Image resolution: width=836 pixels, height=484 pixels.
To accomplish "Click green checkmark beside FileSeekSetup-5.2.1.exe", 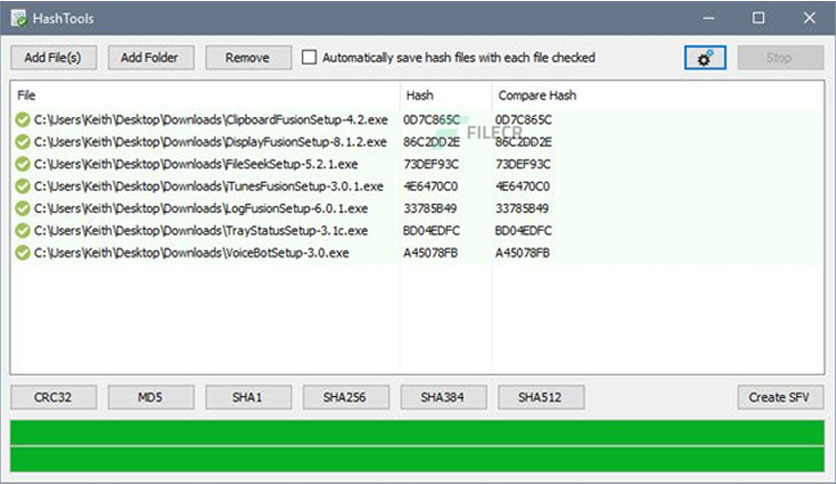I will click(22, 164).
